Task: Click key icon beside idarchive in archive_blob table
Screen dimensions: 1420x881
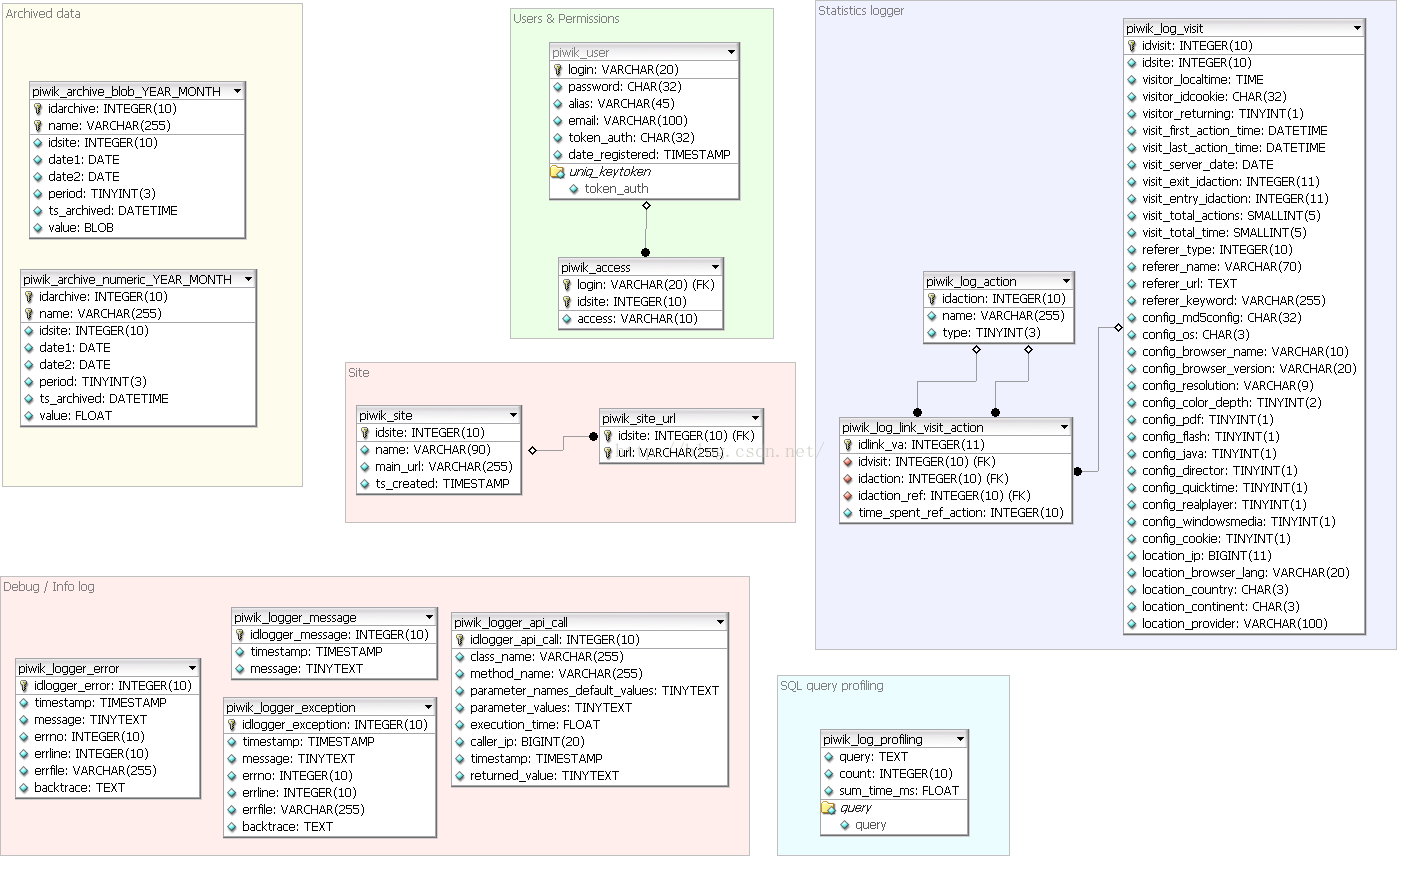Action: 38,109
